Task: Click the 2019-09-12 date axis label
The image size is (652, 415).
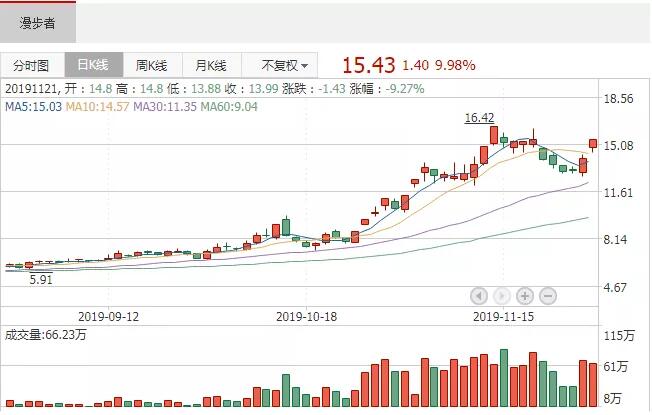Action: tap(109, 316)
